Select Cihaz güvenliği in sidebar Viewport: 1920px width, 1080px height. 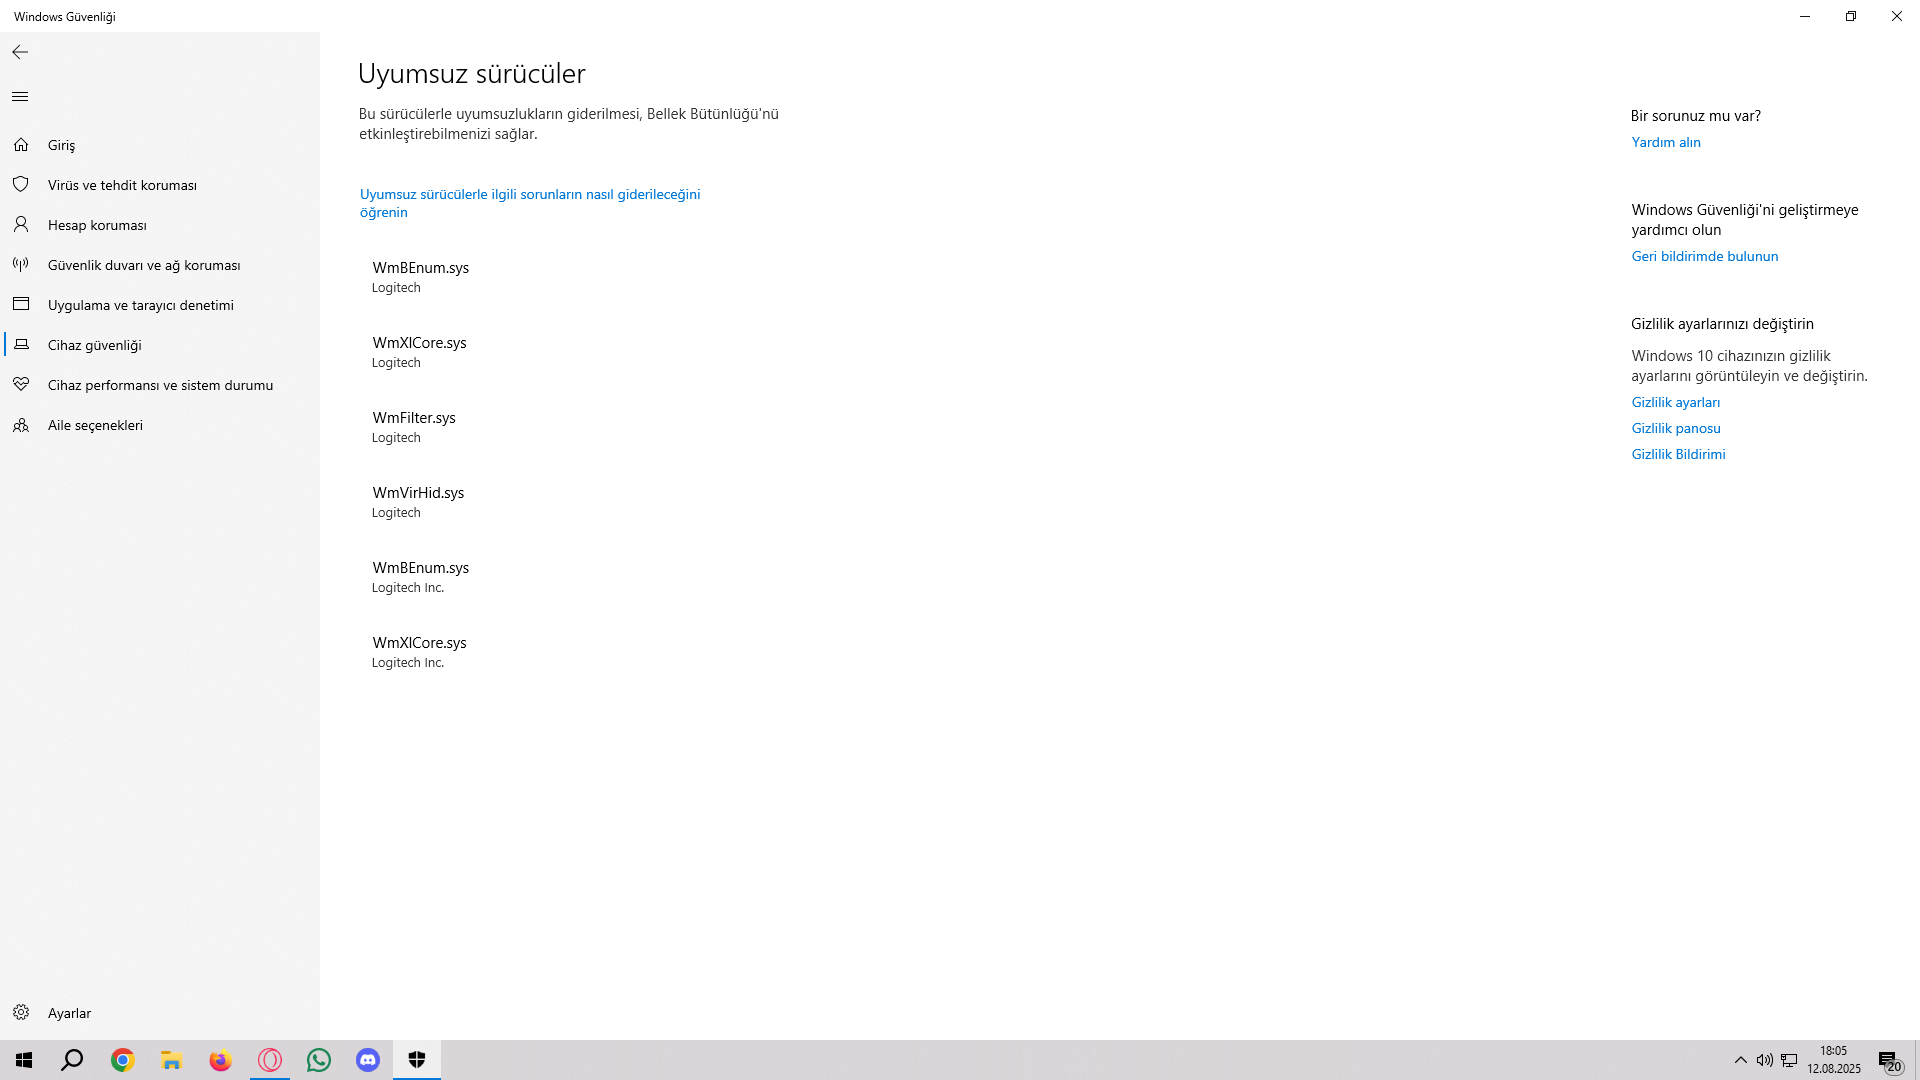coord(94,345)
